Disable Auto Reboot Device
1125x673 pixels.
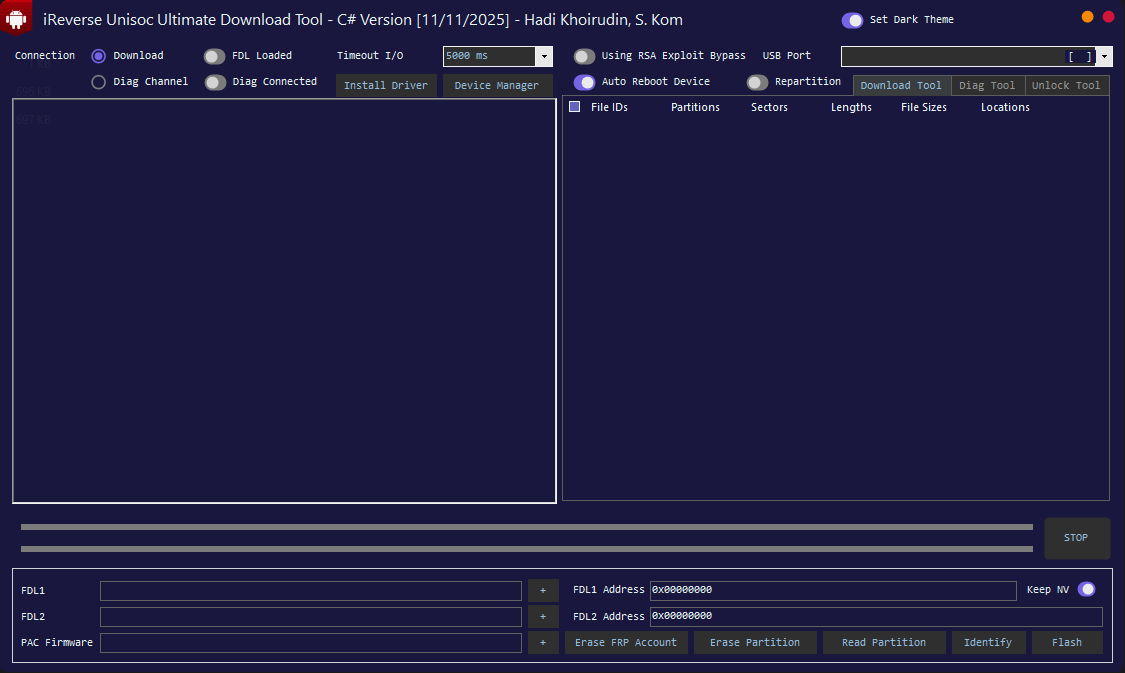tap(584, 82)
